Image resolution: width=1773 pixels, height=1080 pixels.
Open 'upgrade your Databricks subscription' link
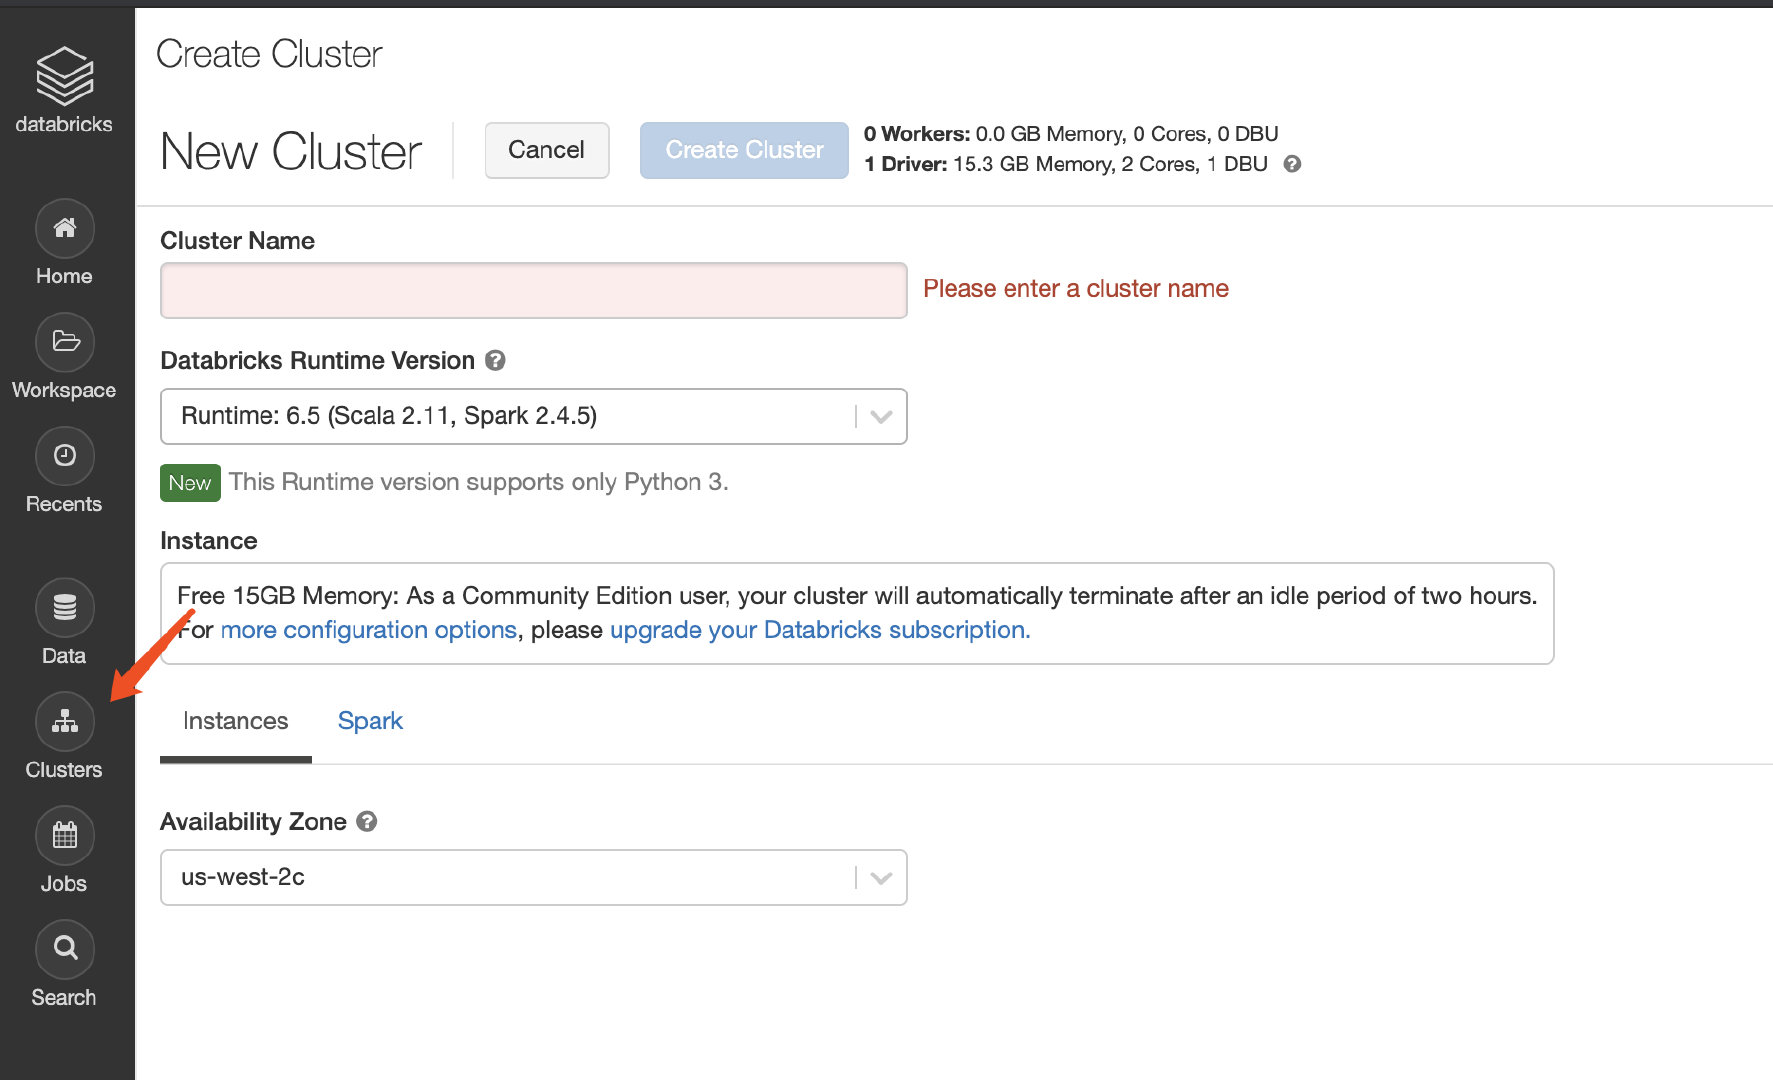point(820,630)
